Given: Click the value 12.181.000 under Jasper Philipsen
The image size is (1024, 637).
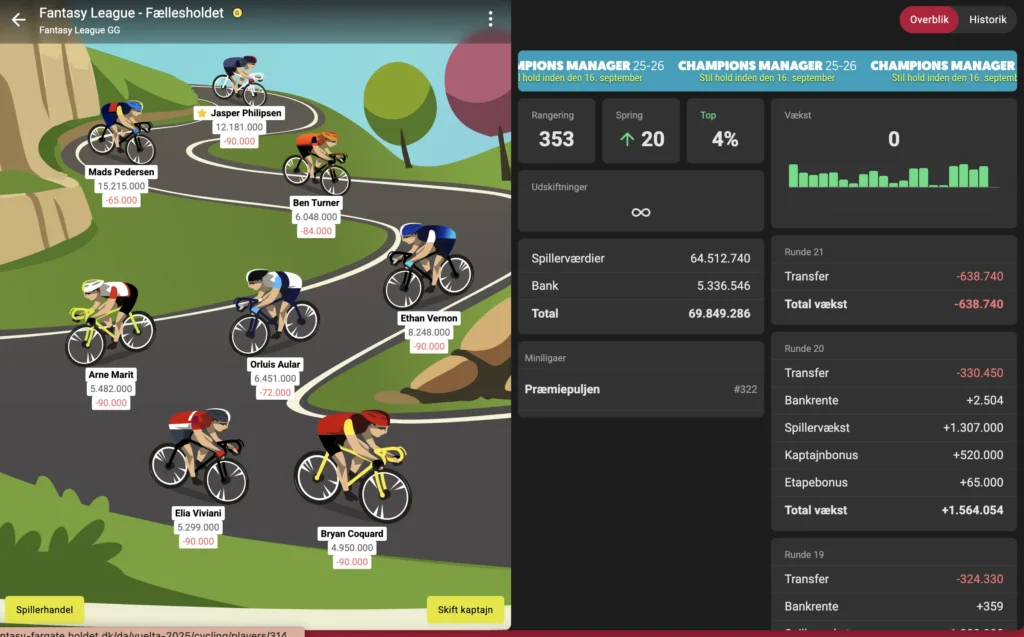Looking at the screenshot, I should [x=239, y=127].
